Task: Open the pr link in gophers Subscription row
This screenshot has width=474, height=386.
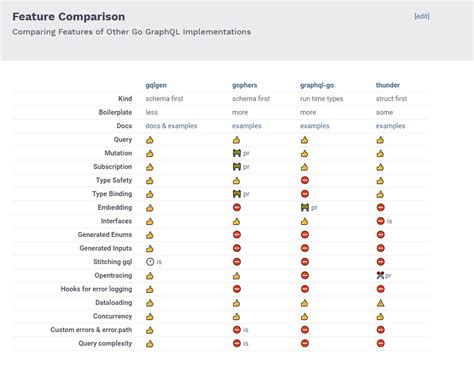Action: tap(246, 167)
